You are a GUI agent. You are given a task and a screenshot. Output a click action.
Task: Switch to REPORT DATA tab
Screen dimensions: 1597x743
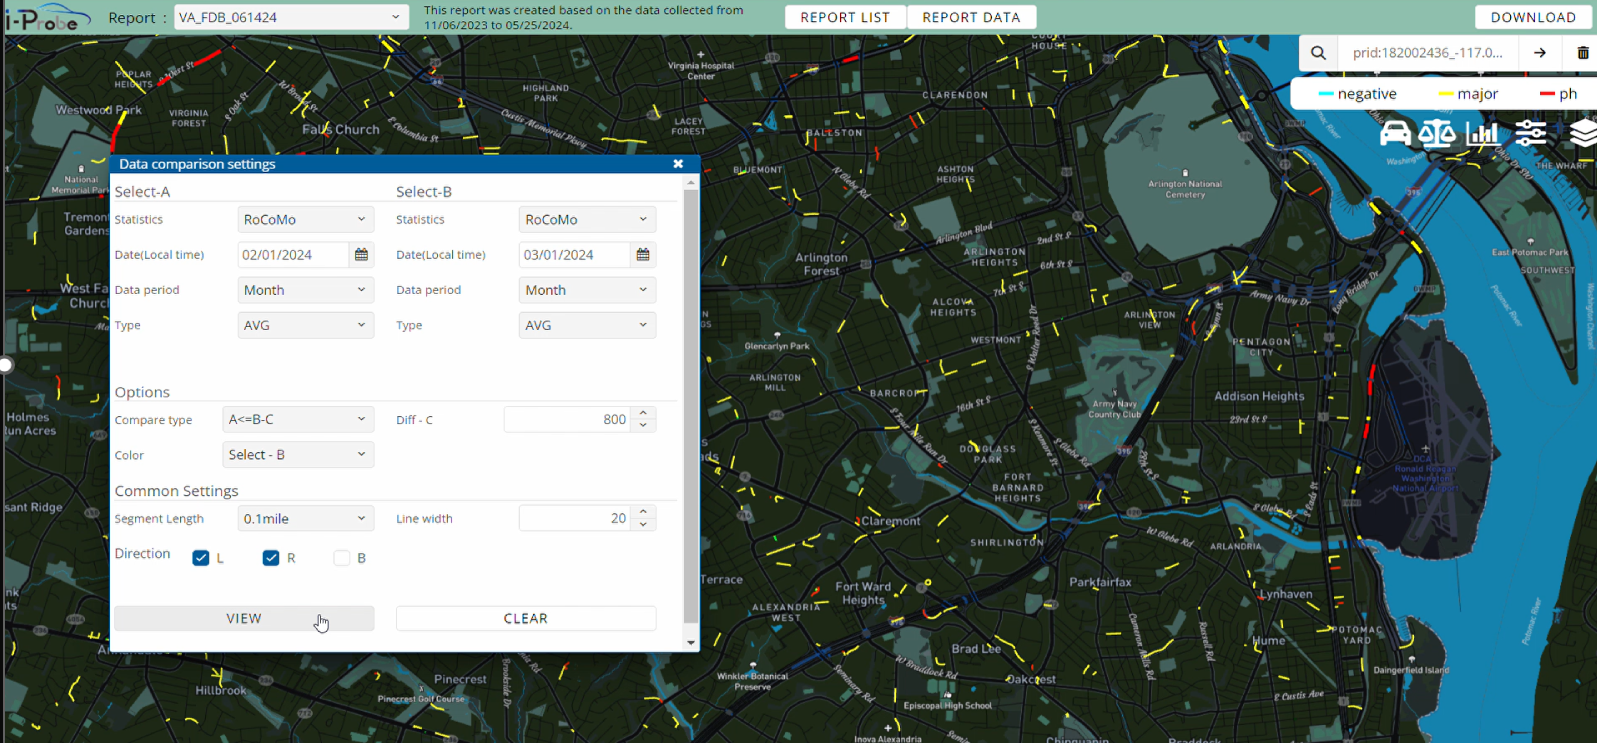[971, 17]
